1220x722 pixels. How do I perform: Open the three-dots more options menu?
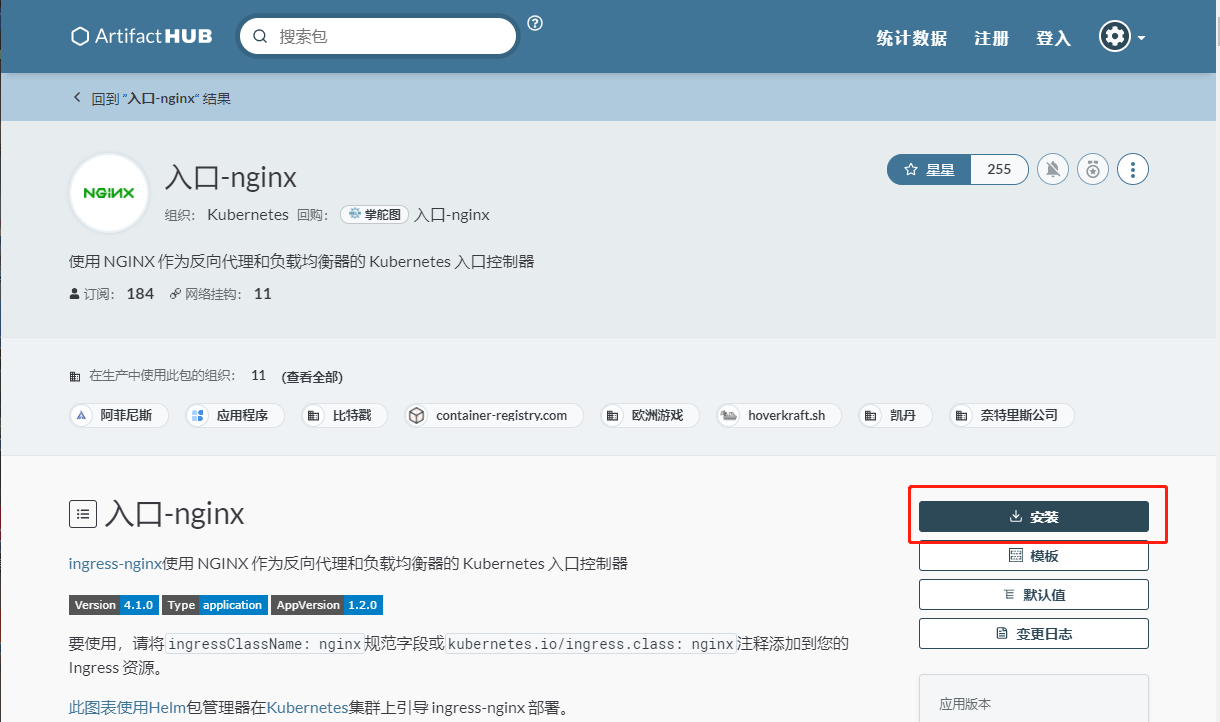coord(1133,170)
